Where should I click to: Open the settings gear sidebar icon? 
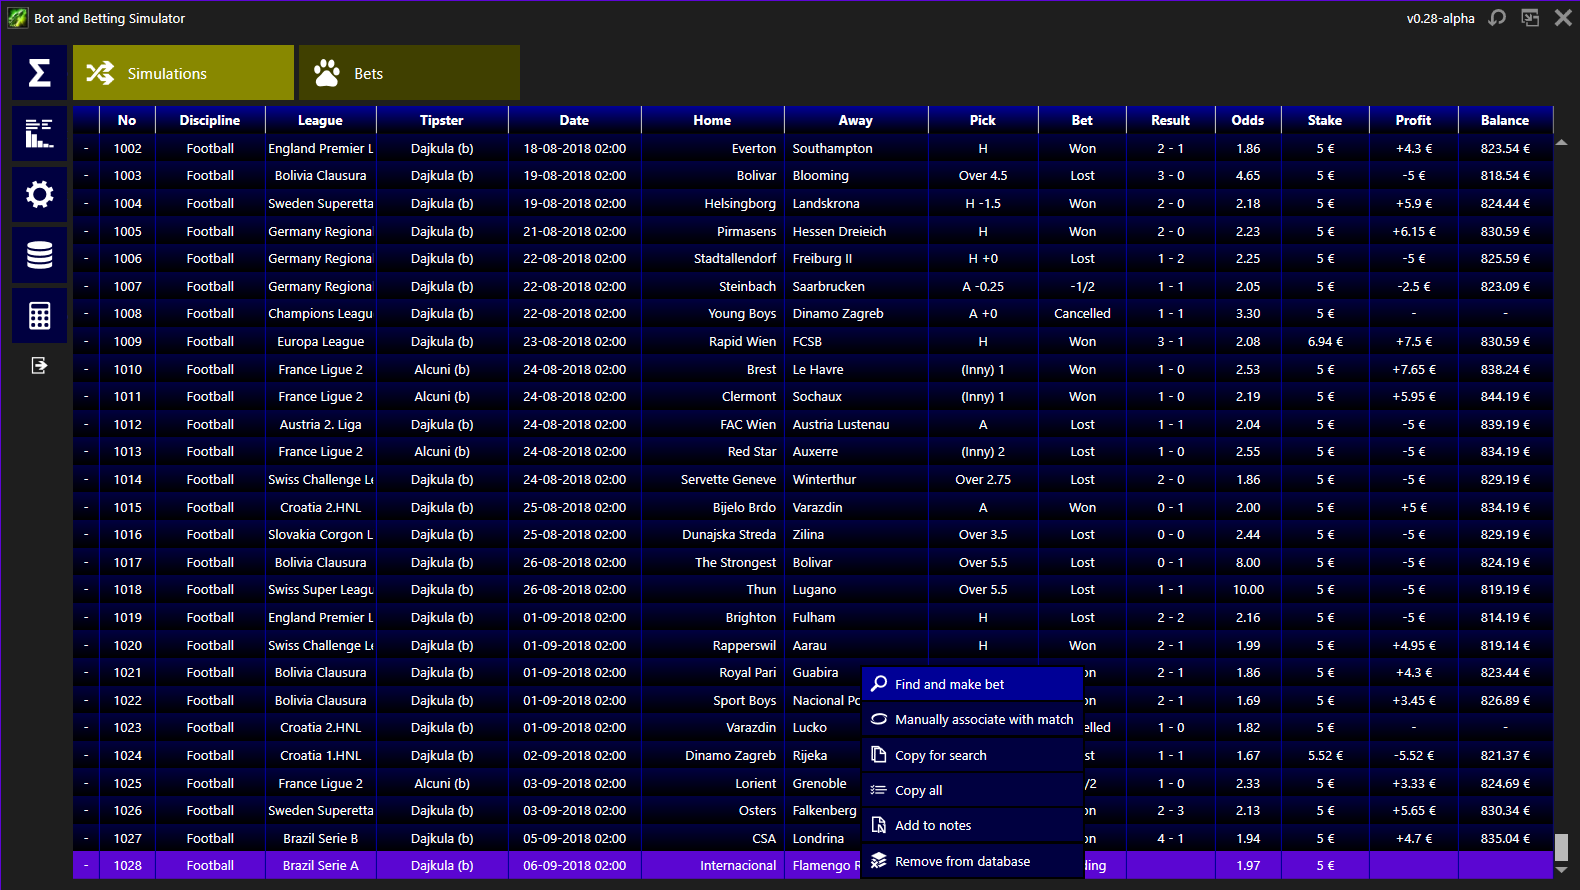click(x=39, y=194)
